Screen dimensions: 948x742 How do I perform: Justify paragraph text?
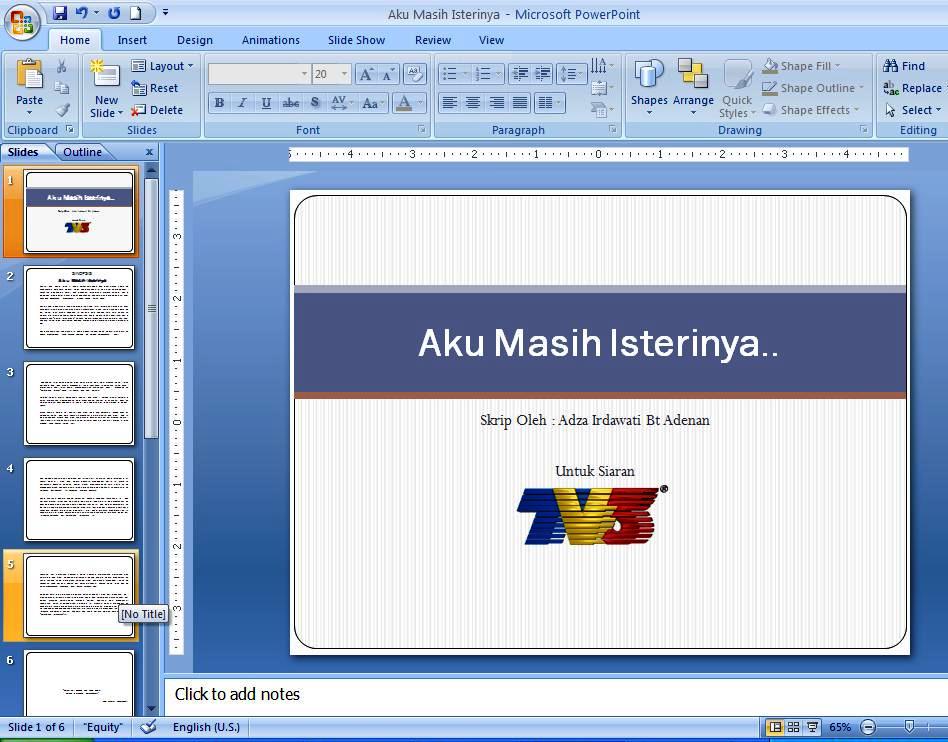520,102
